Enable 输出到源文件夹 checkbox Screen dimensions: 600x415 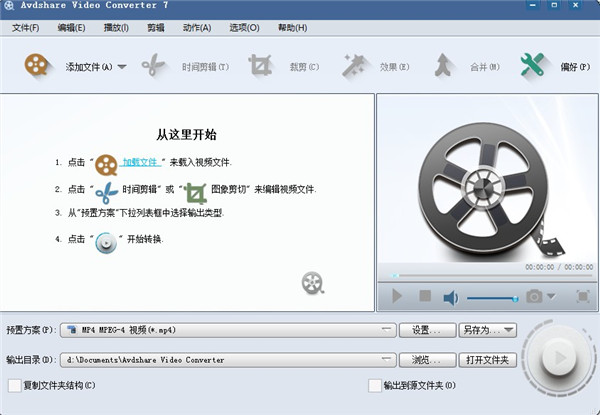(x=375, y=386)
